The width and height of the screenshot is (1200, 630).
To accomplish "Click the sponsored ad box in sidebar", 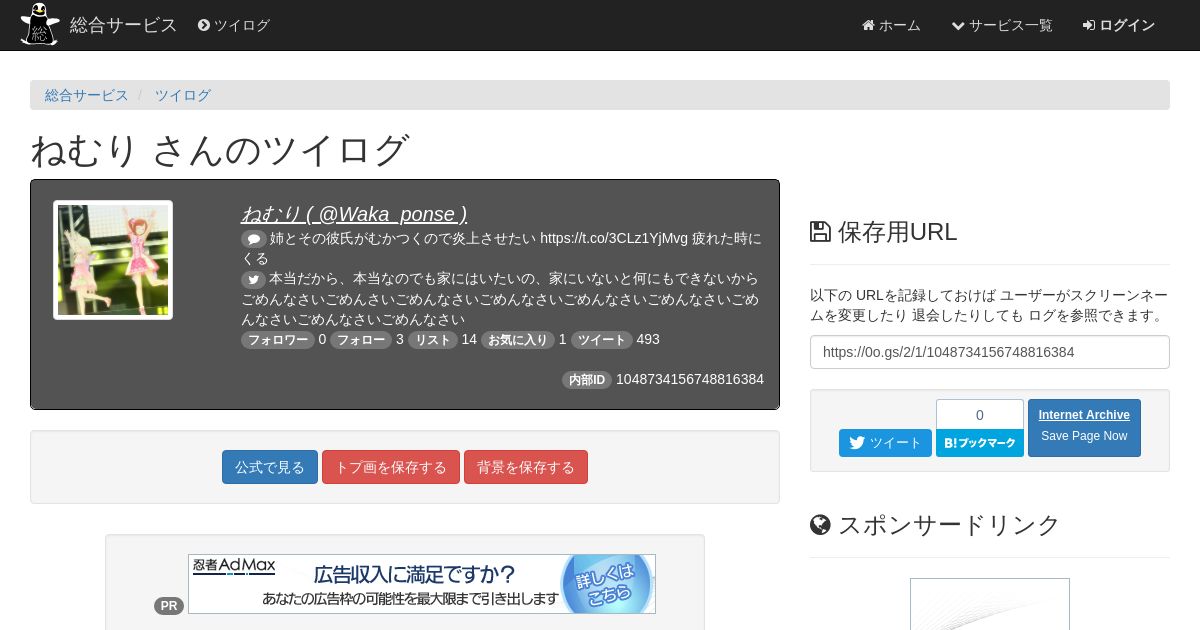I will click(x=990, y=604).
